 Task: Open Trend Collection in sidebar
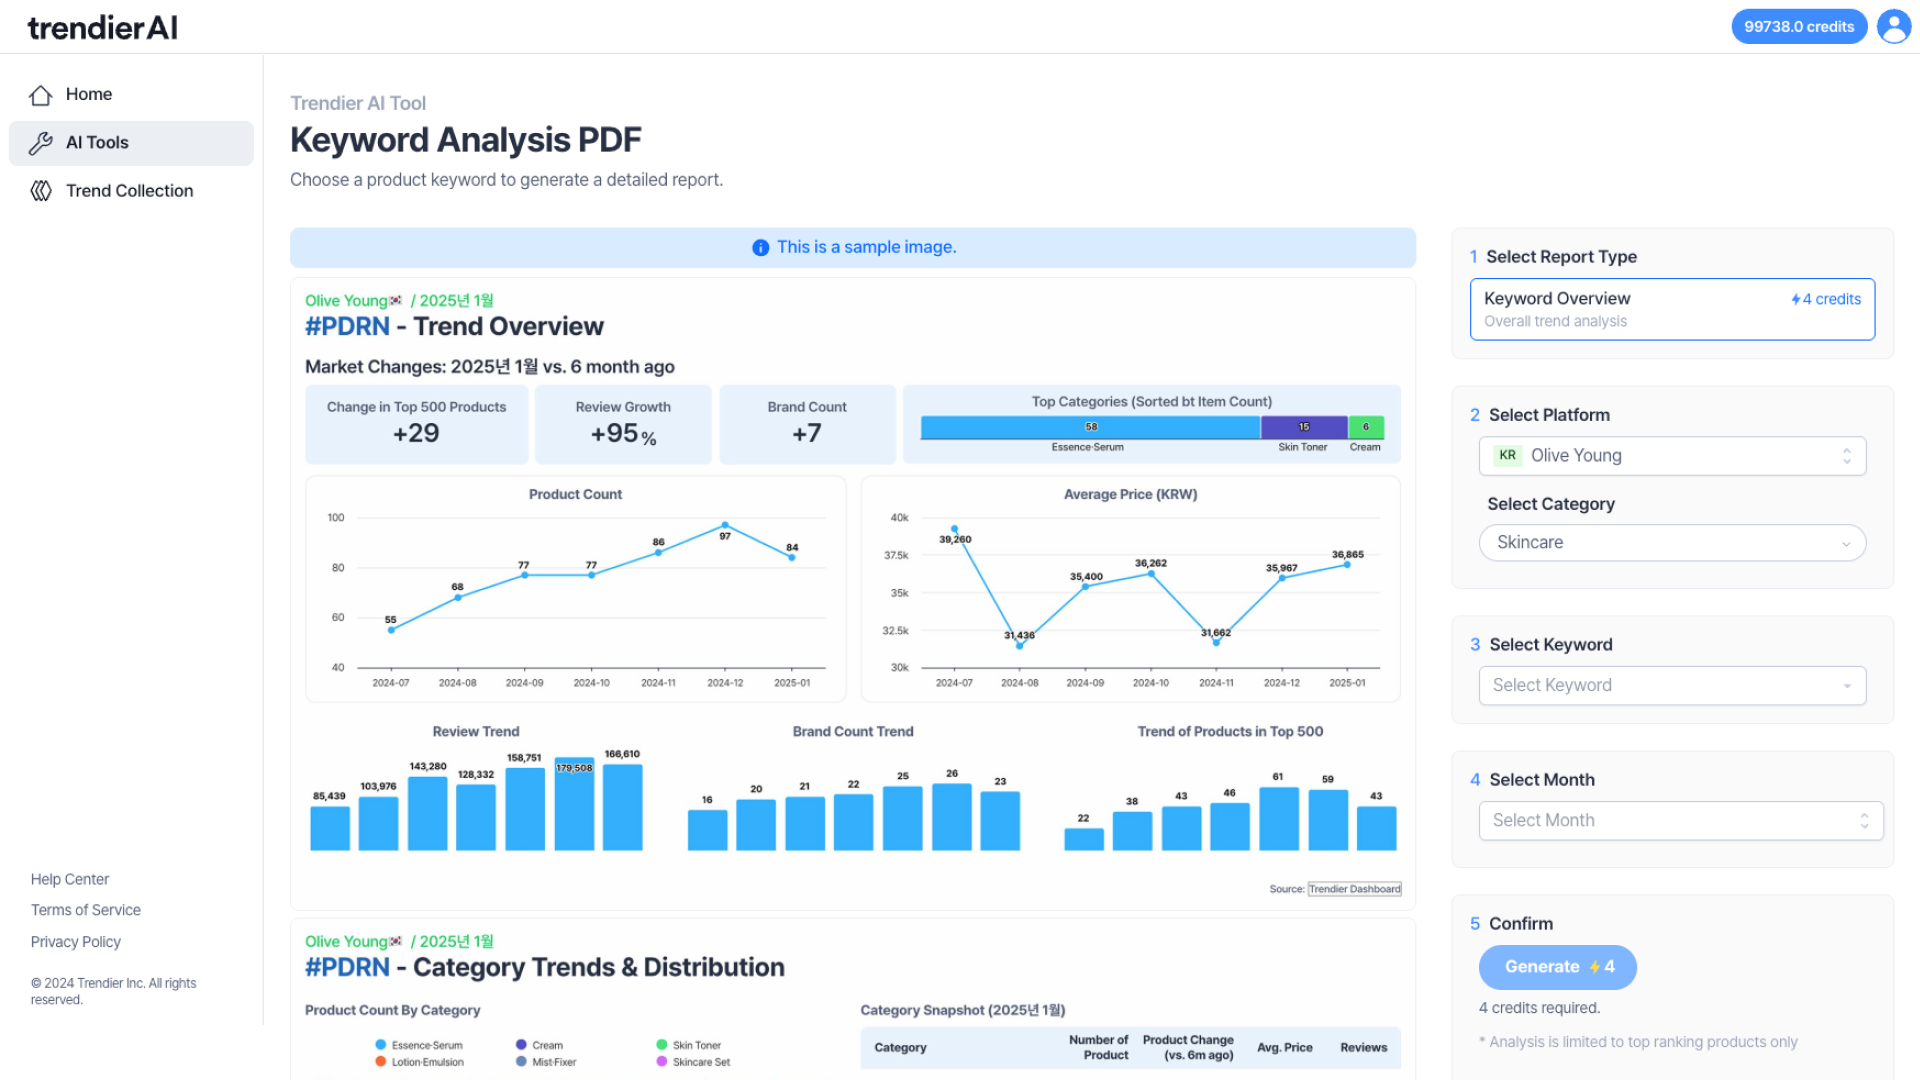click(x=131, y=191)
